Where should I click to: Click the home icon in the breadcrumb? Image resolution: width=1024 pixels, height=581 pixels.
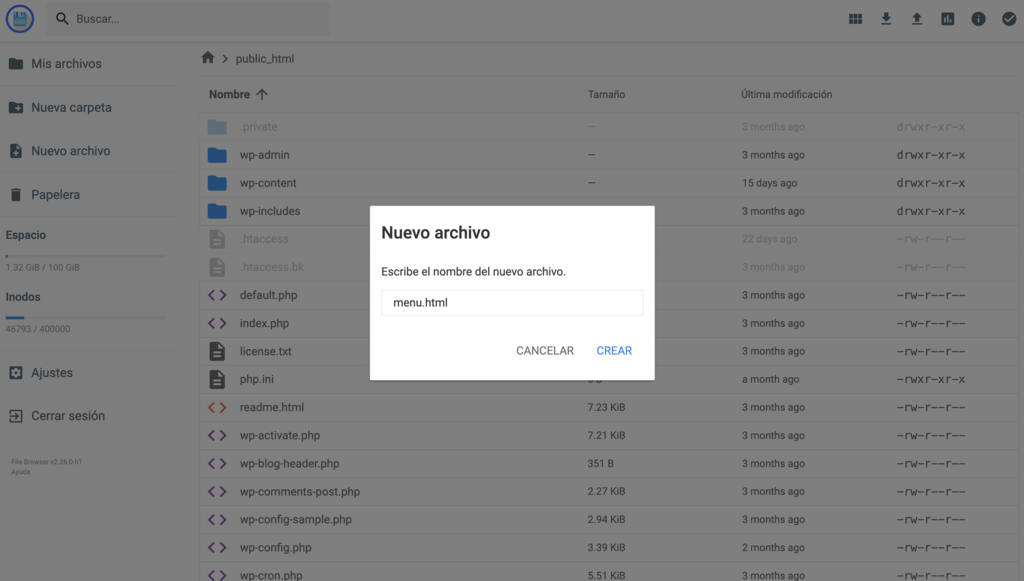pyautogui.click(x=207, y=58)
